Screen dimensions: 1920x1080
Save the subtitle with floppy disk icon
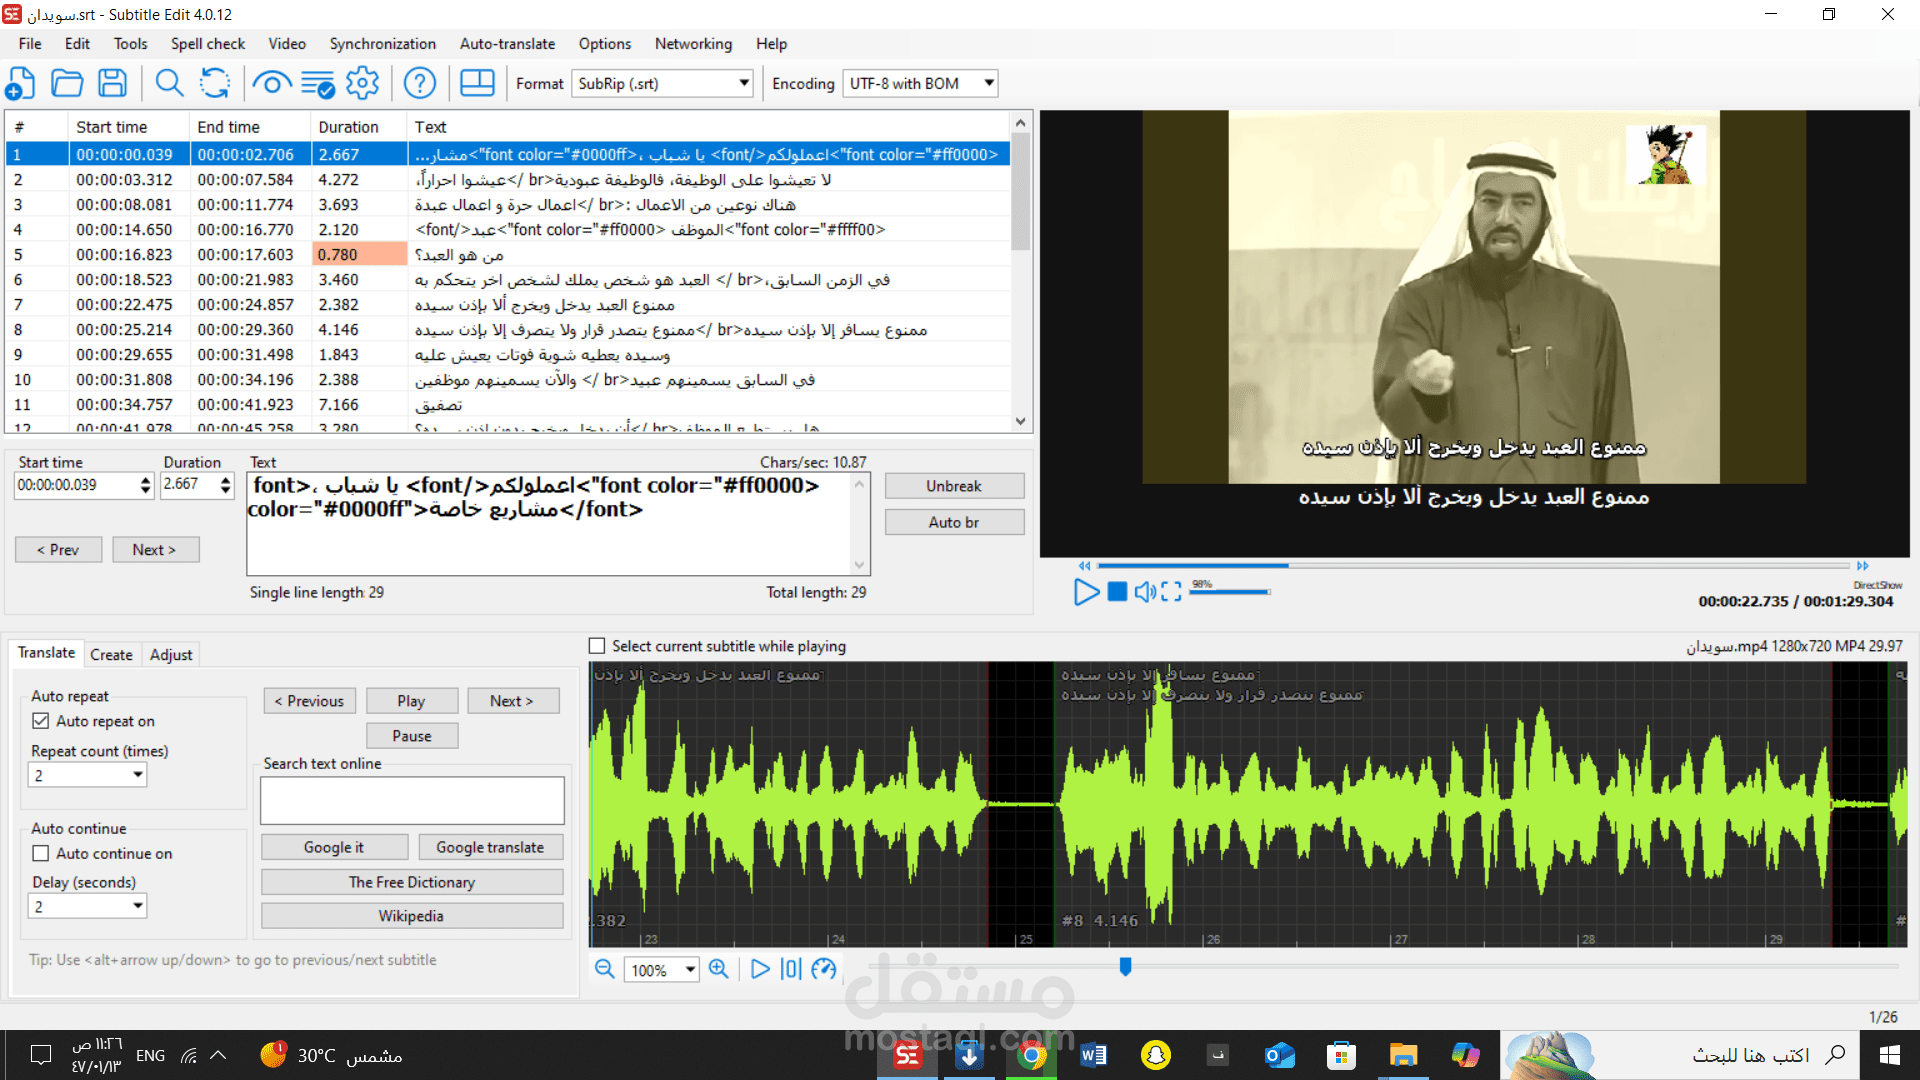[112, 83]
